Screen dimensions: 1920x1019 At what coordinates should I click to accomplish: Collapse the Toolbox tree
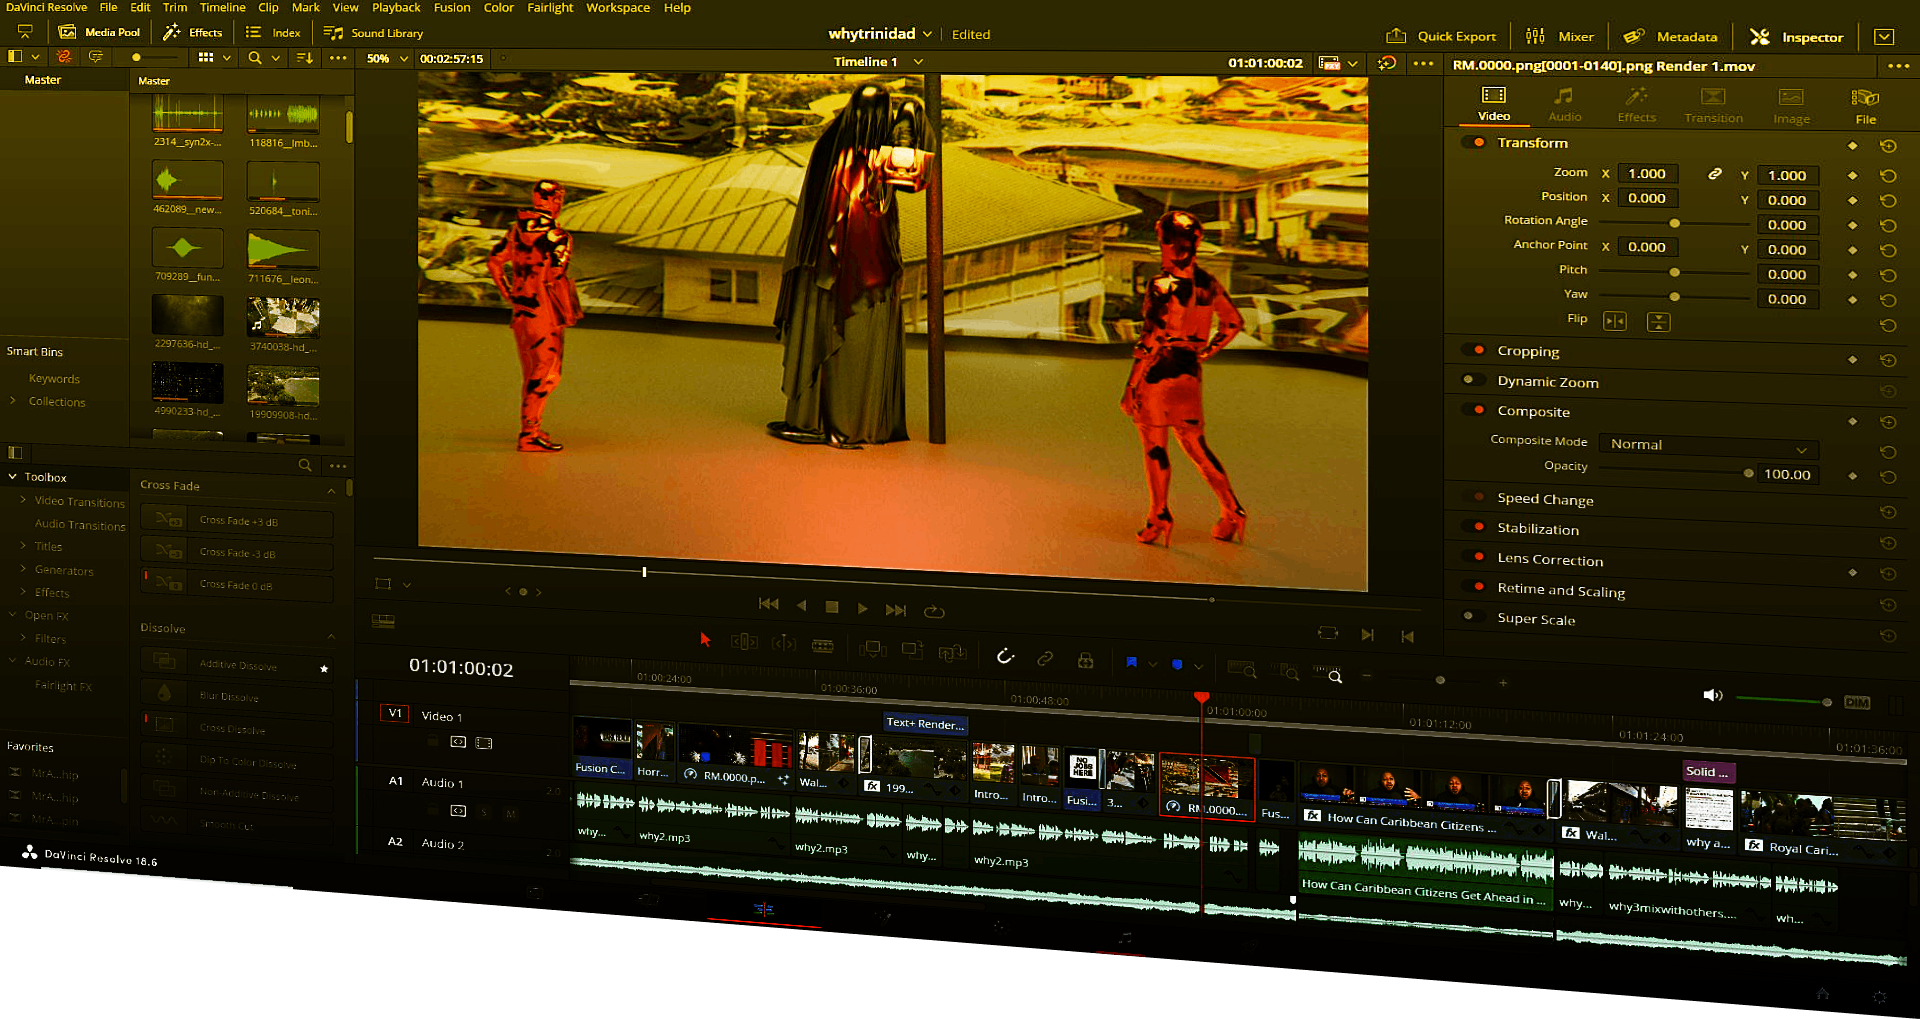pos(13,477)
